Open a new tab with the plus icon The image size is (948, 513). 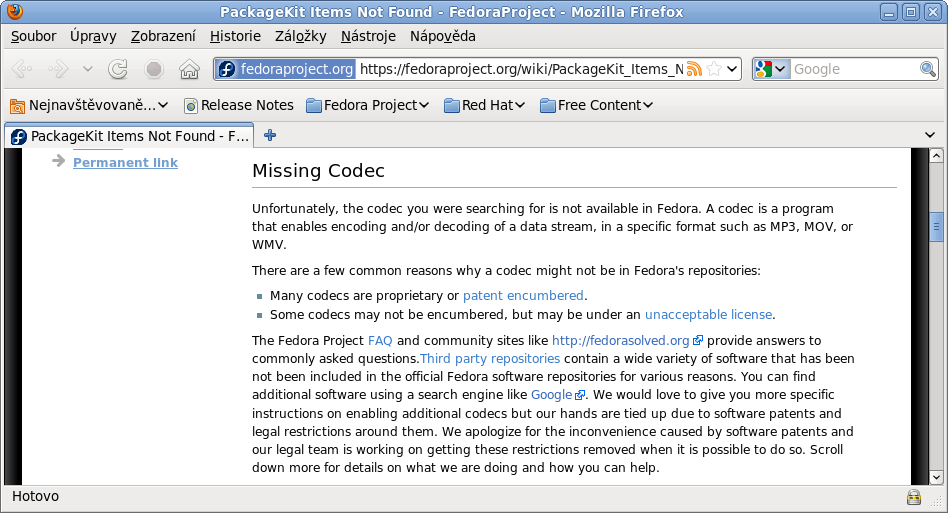[x=270, y=135]
